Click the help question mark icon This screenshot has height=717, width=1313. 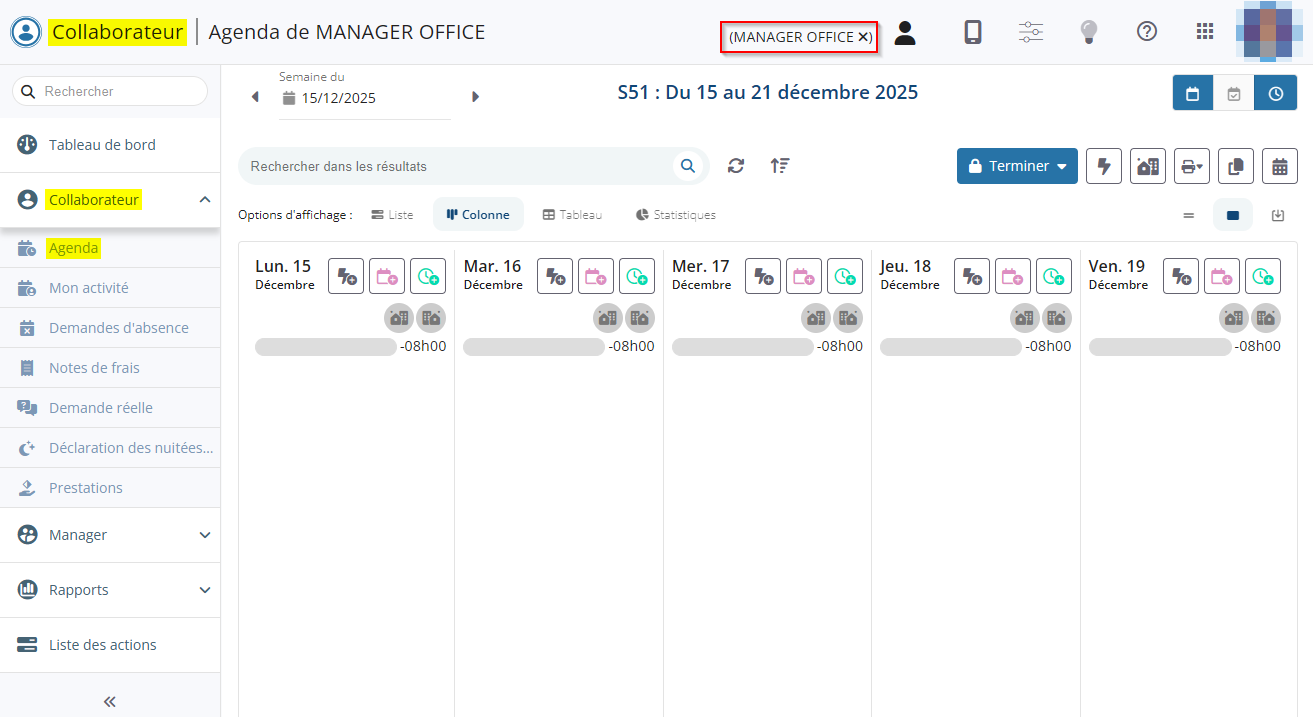(1147, 32)
